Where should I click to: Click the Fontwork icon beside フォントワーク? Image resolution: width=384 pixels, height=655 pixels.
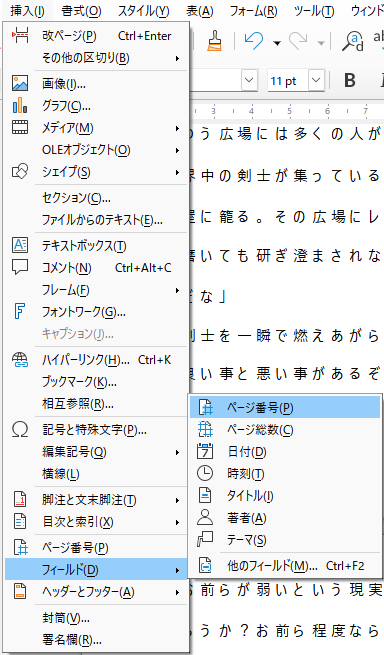tap(20, 311)
